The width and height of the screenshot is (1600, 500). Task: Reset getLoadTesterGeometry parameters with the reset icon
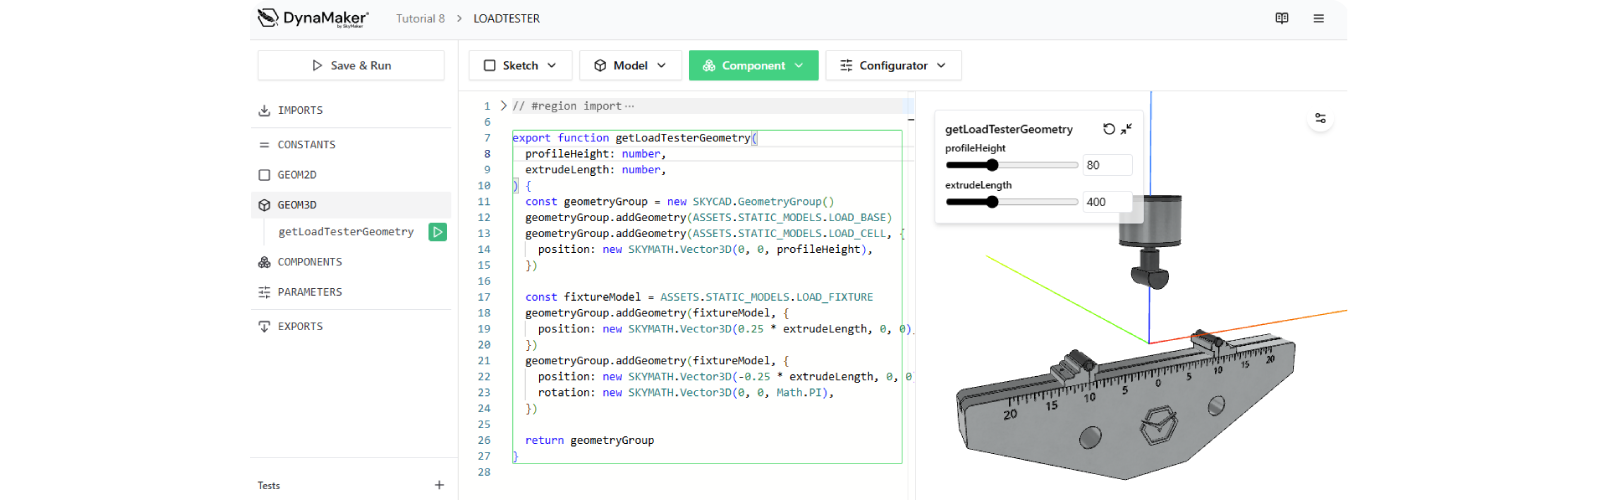click(x=1109, y=129)
